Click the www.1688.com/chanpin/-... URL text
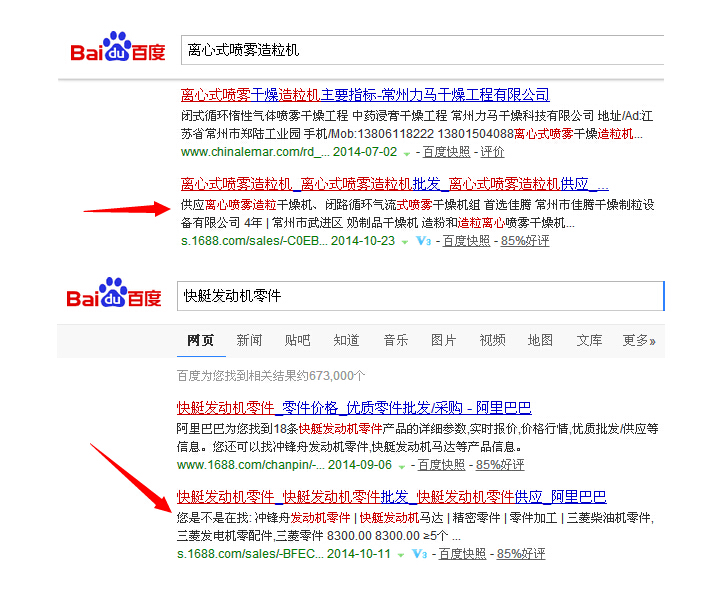 (x=251, y=465)
